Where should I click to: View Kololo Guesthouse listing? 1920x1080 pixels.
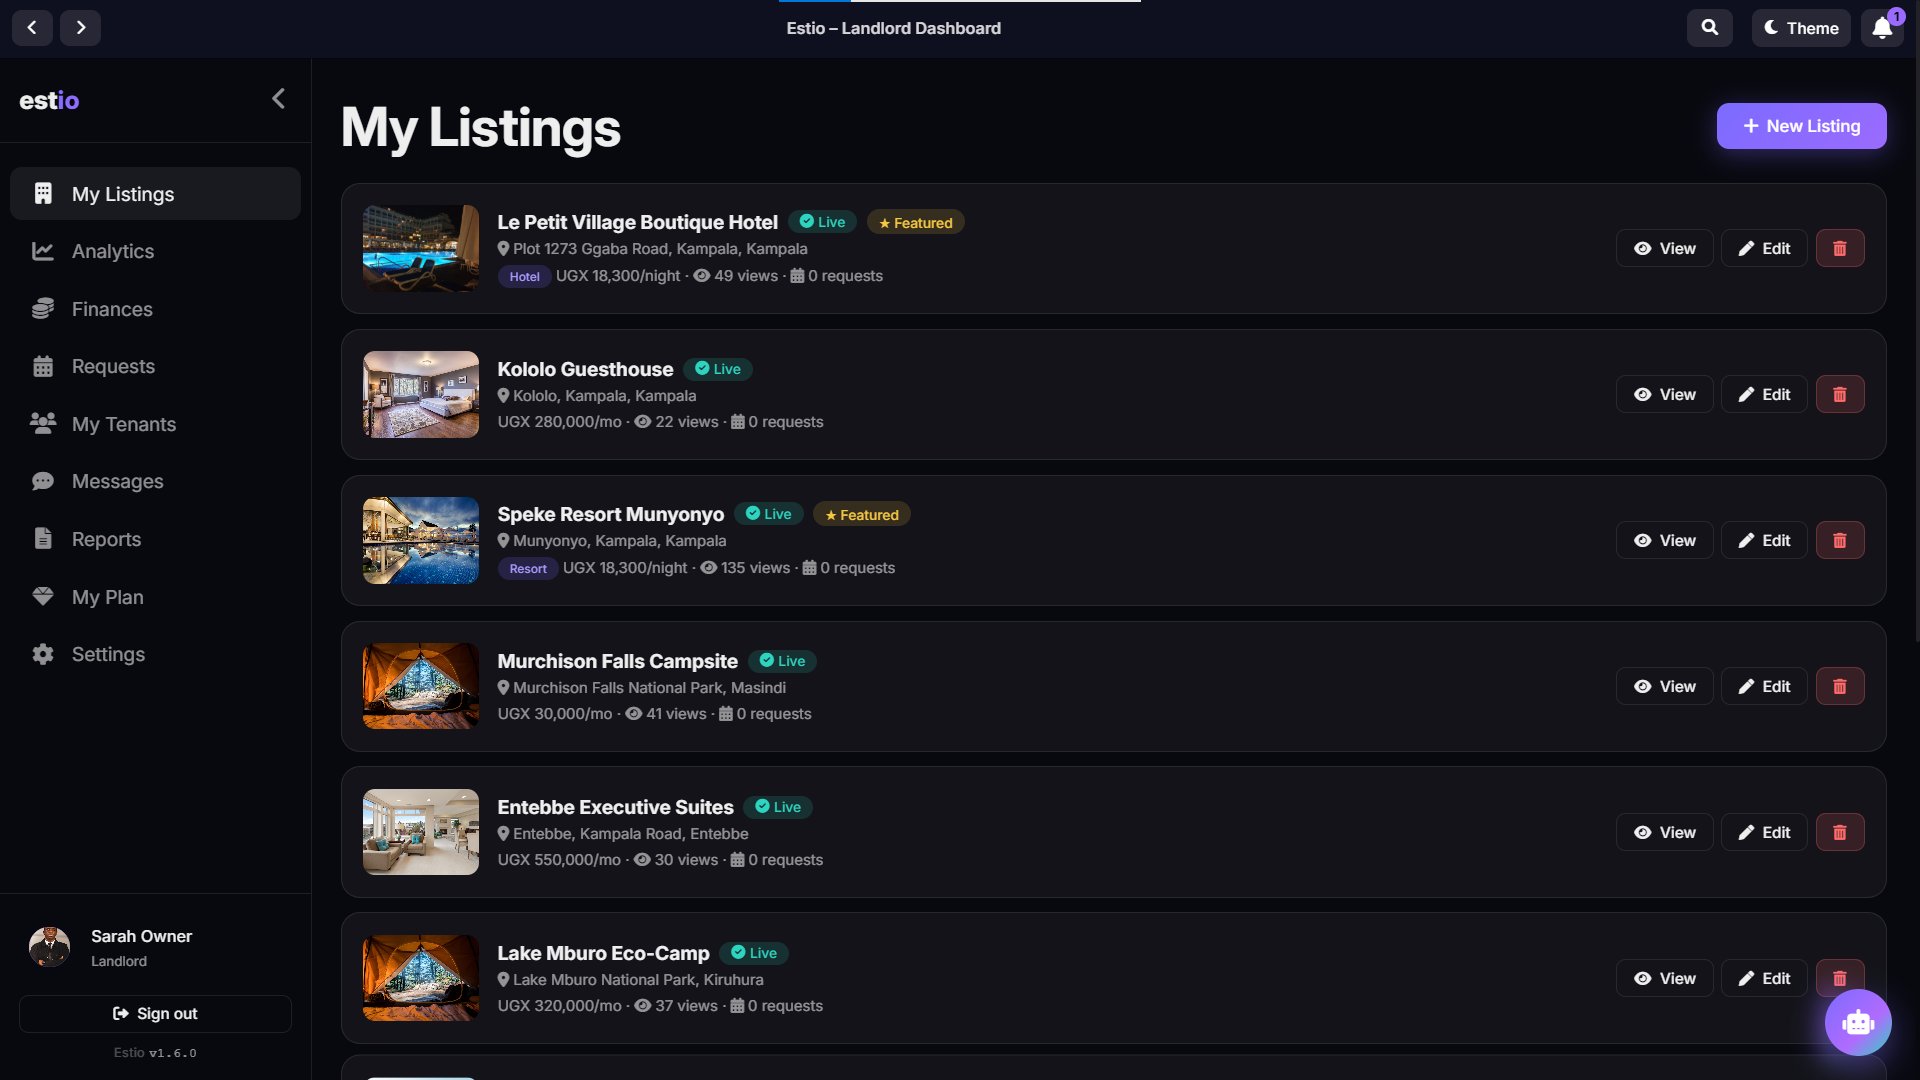pyautogui.click(x=1664, y=394)
